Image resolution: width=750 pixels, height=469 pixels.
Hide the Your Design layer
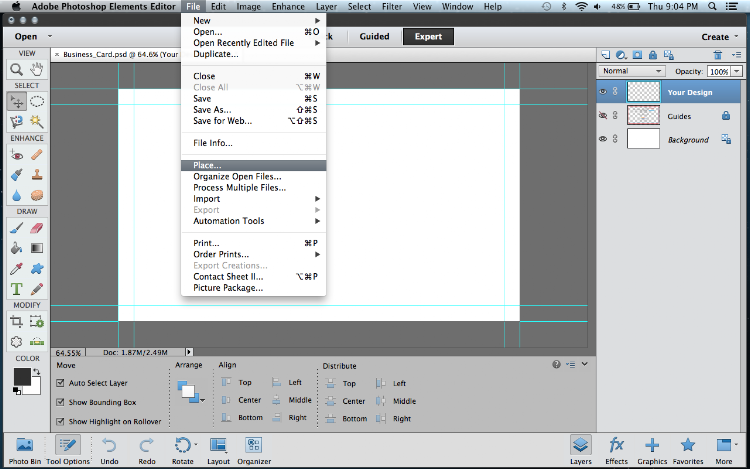point(603,92)
